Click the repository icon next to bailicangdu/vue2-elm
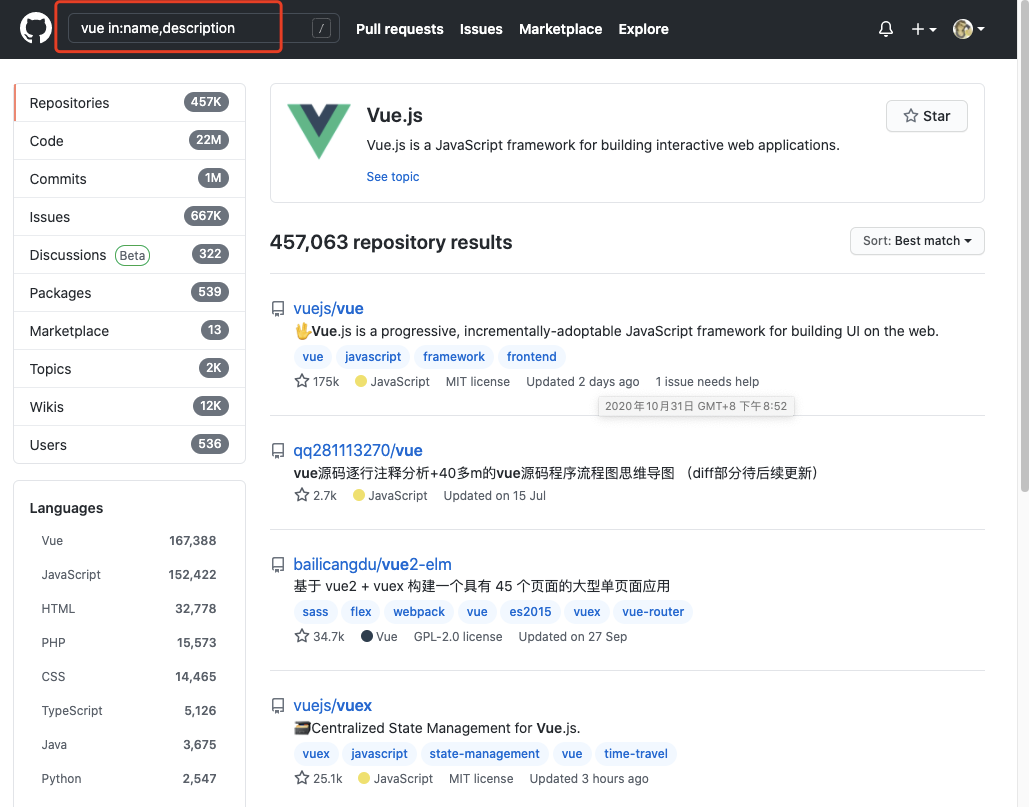The height and width of the screenshot is (807, 1029). (x=278, y=563)
